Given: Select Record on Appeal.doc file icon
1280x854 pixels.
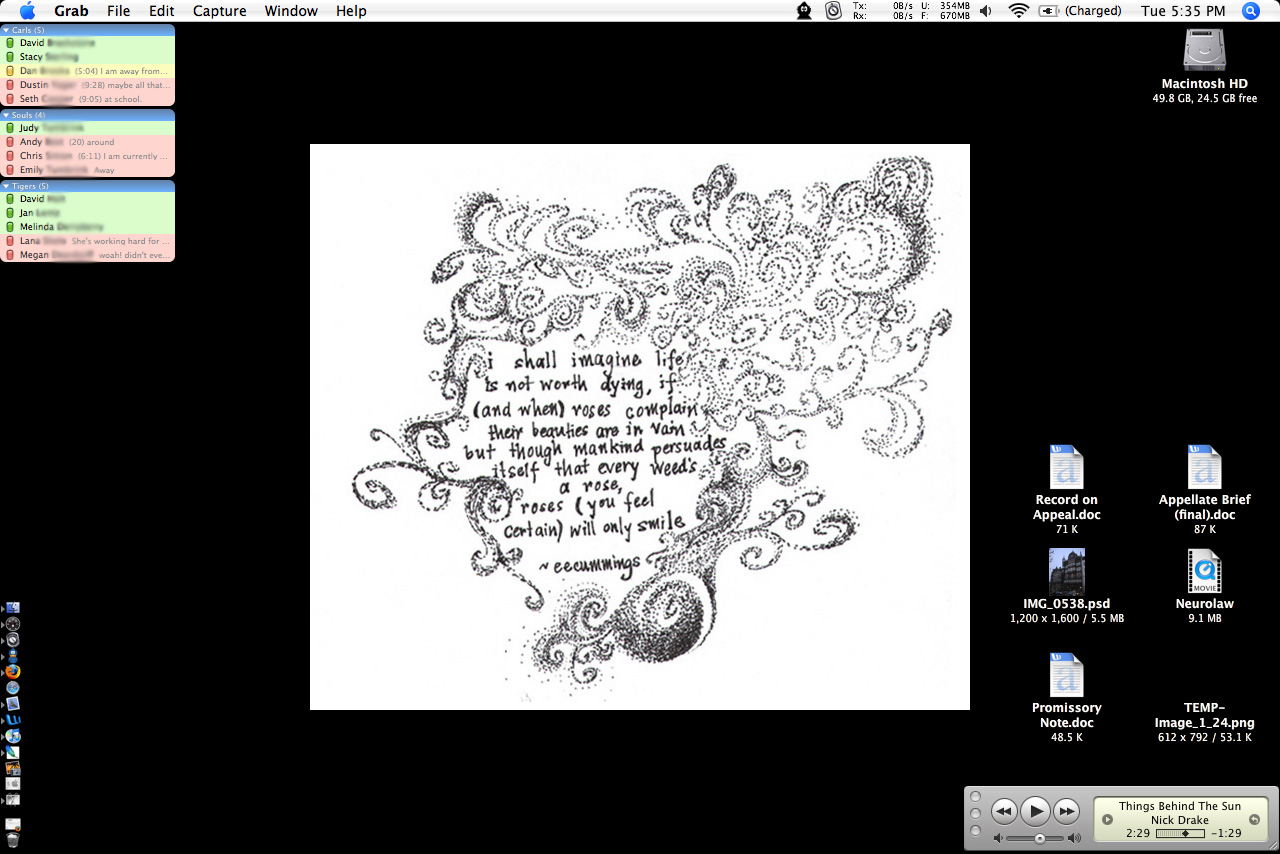Looking at the screenshot, I should click(1066, 467).
